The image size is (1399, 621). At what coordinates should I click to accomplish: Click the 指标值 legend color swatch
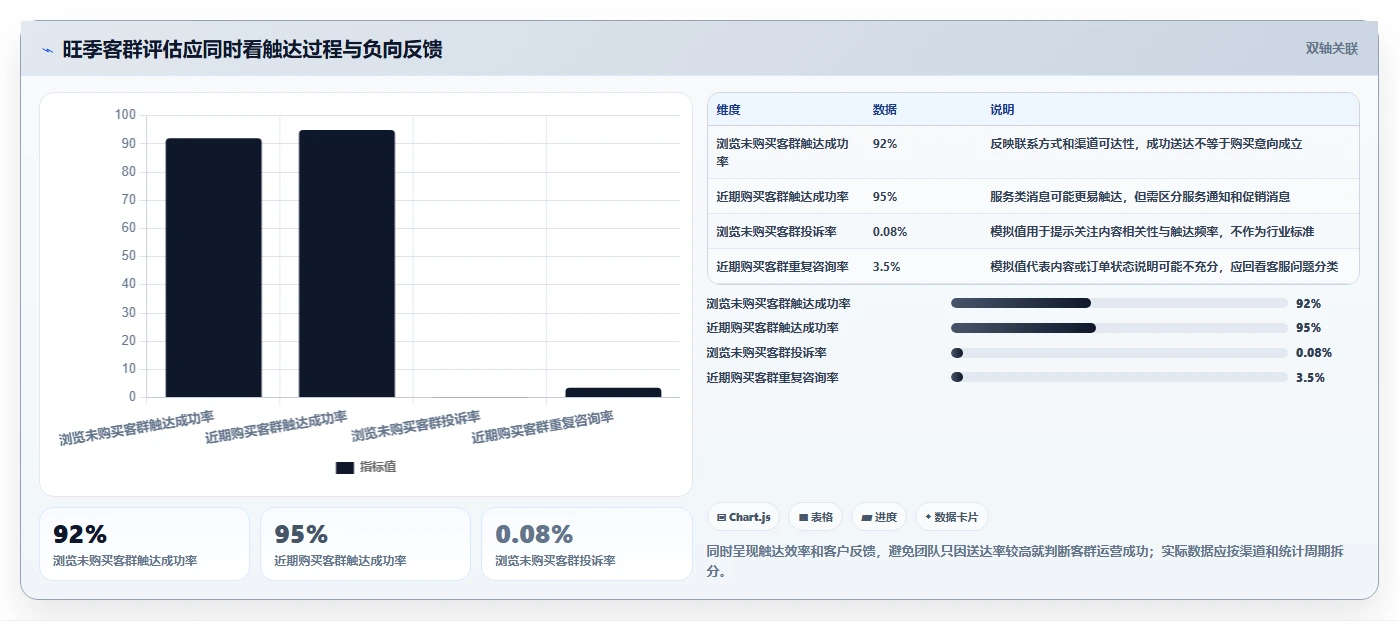point(345,467)
